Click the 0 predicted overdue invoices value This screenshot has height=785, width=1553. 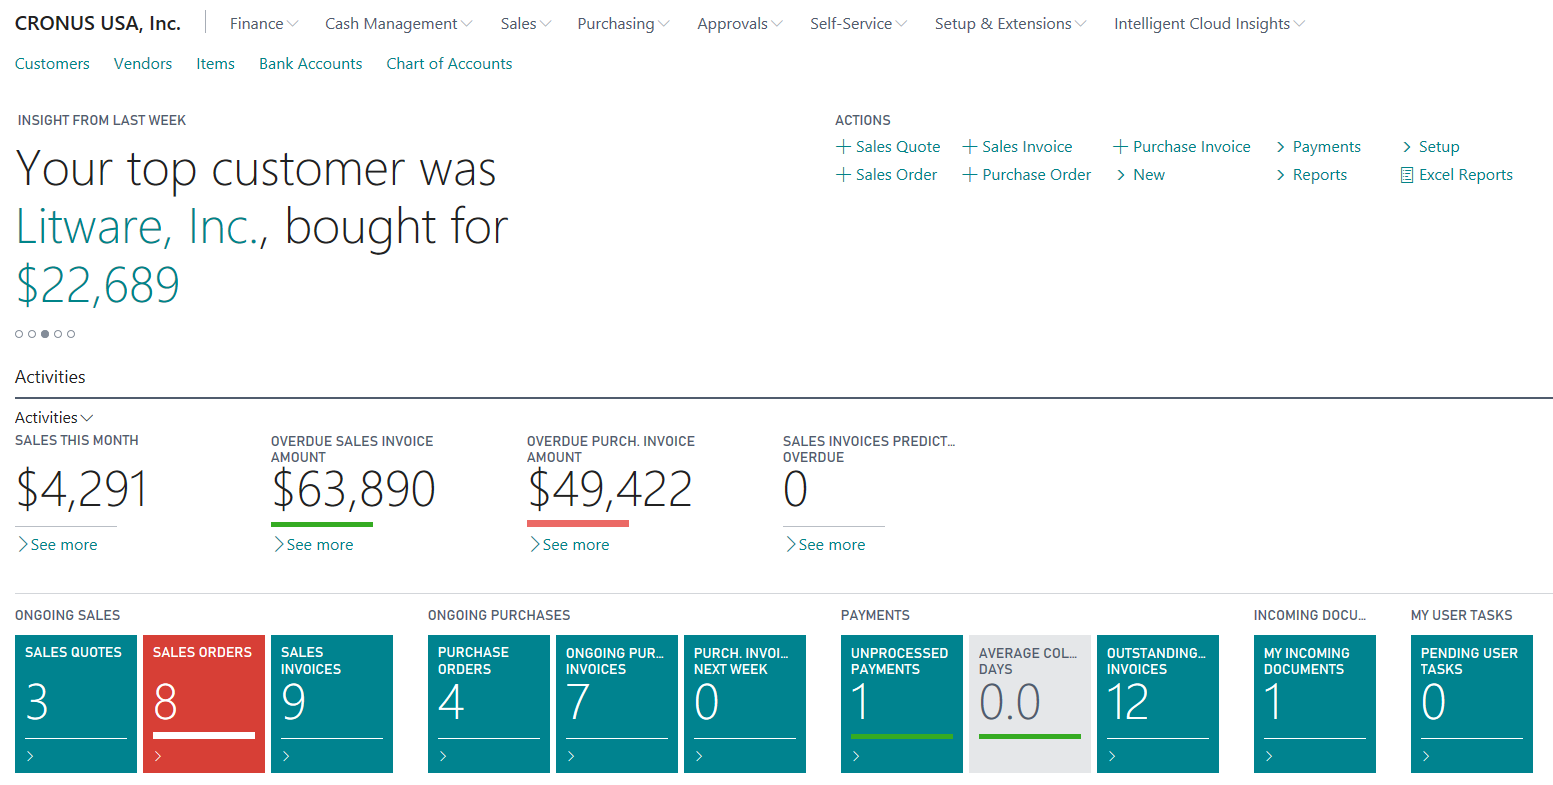click(796, 490)
